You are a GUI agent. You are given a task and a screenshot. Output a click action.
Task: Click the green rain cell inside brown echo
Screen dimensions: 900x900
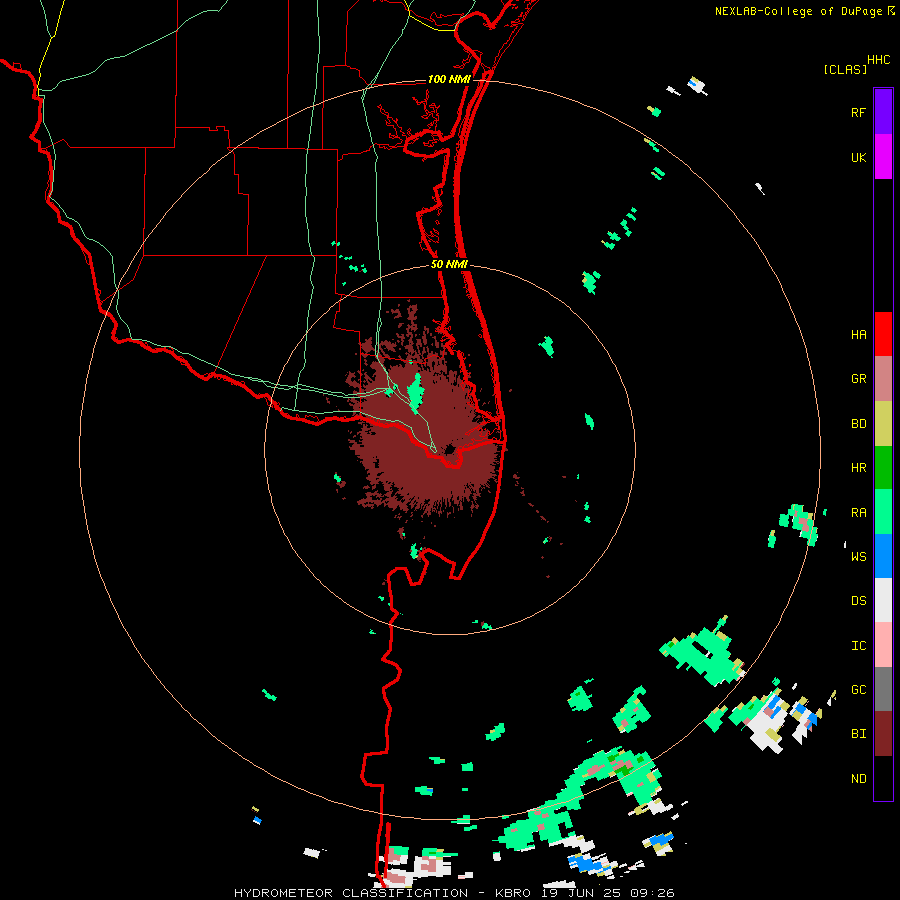[415, 393]
